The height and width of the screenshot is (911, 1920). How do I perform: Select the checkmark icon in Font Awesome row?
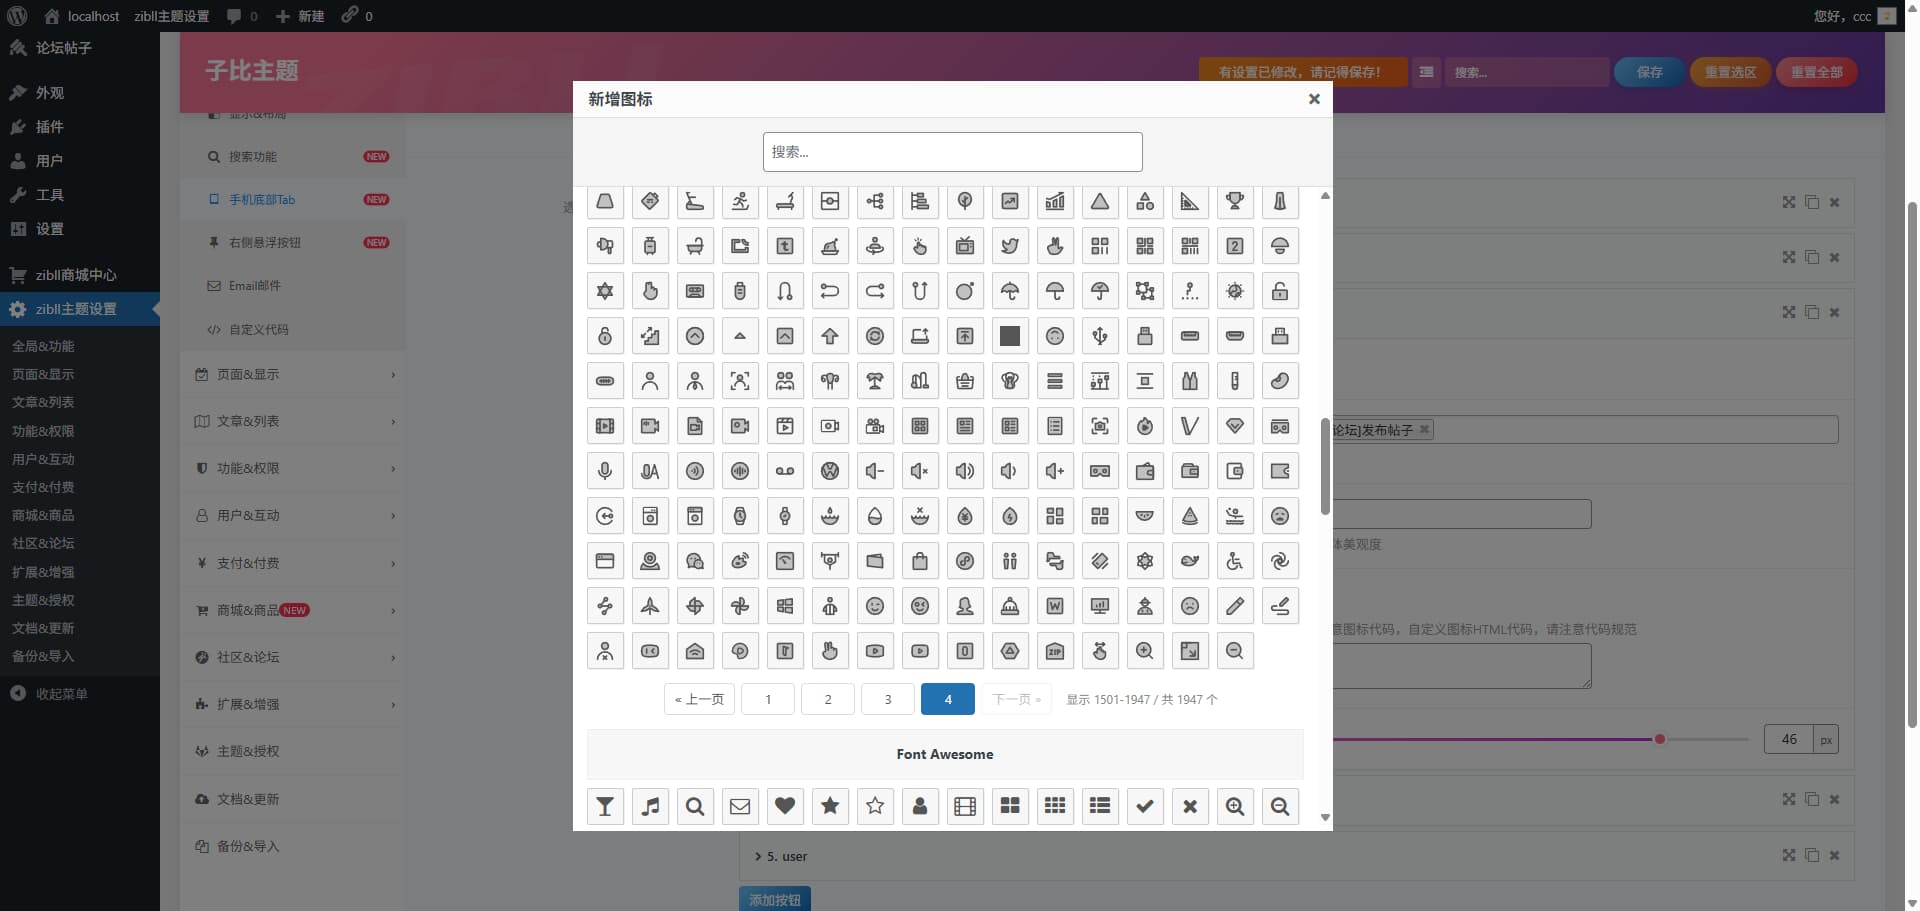point(1144,806)
